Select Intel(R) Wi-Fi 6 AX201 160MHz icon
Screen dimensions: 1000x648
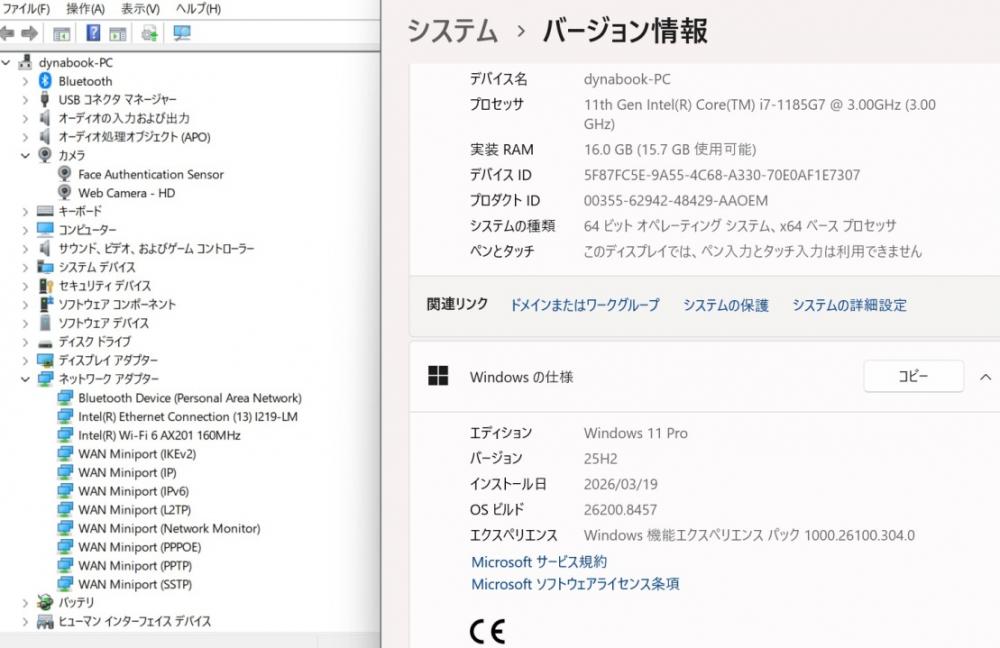(64, 435)
